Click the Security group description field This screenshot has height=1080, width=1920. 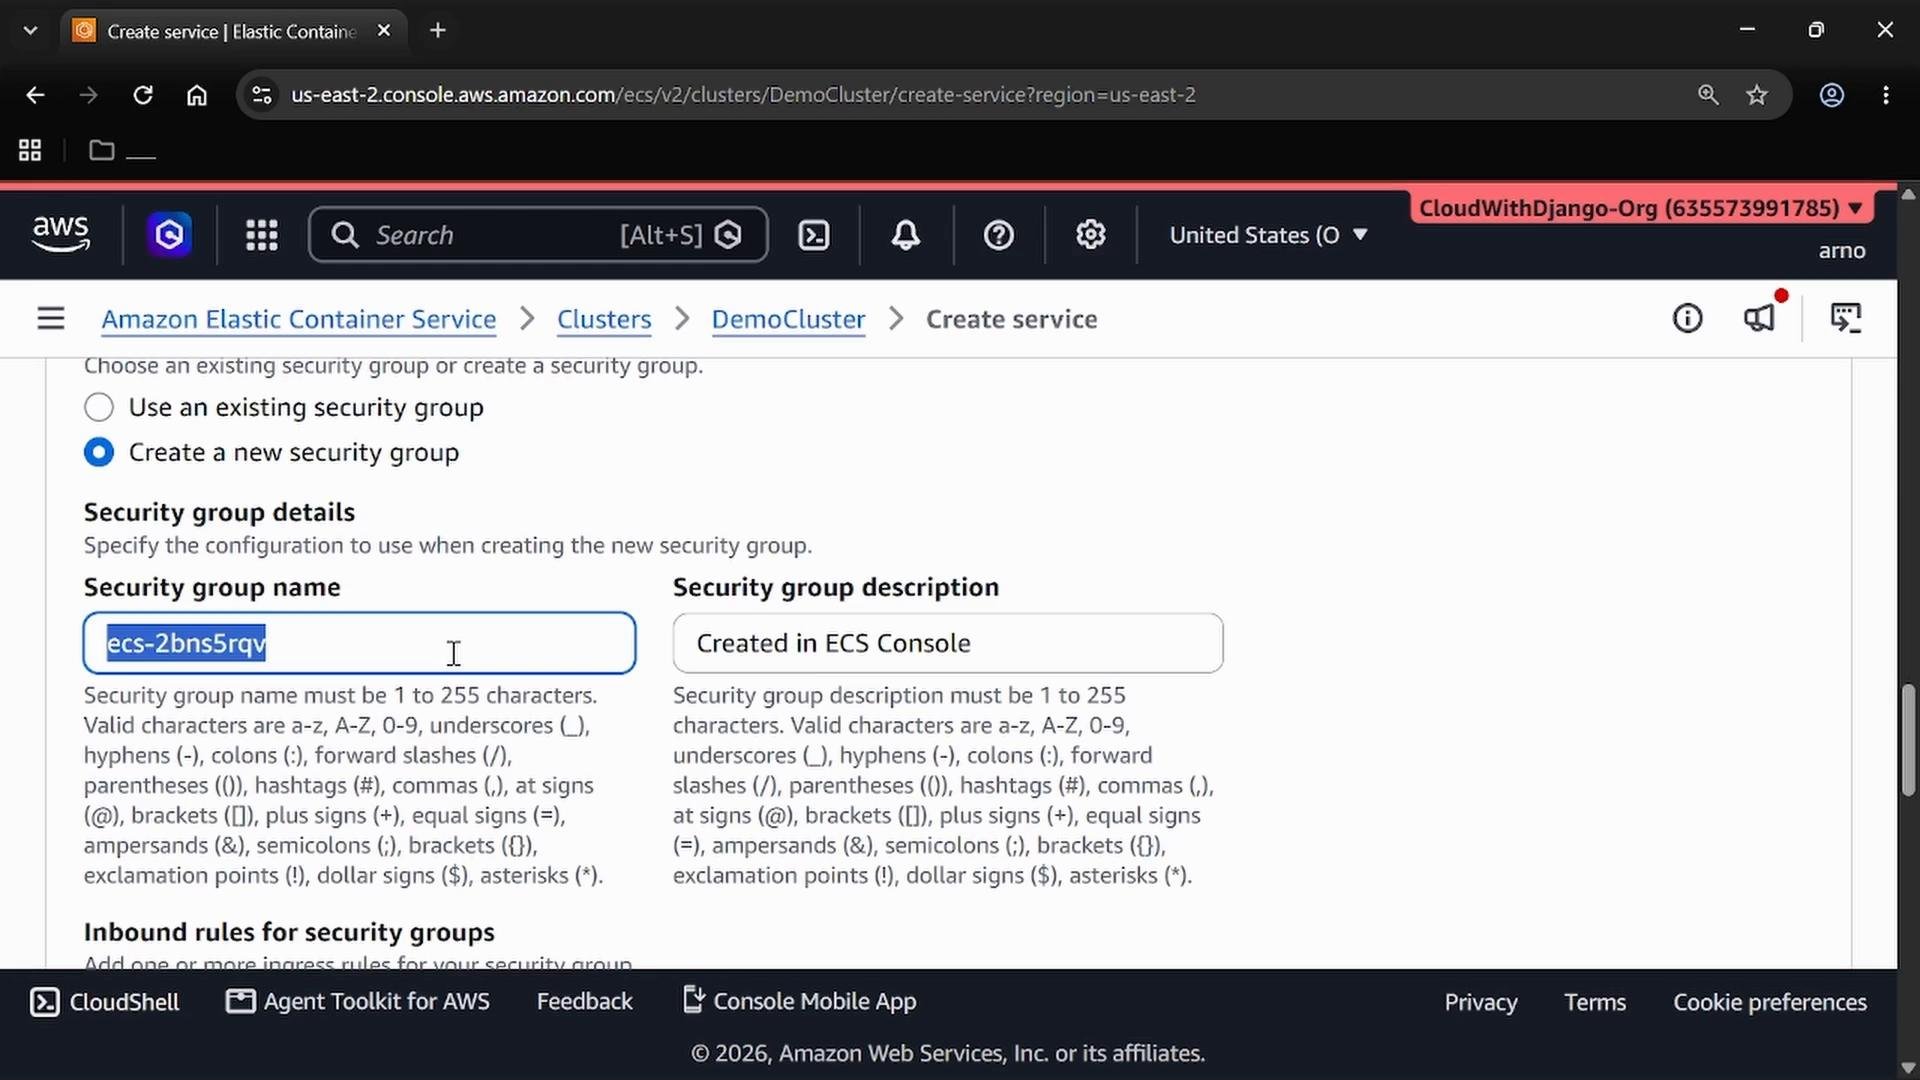coord(948,643)
